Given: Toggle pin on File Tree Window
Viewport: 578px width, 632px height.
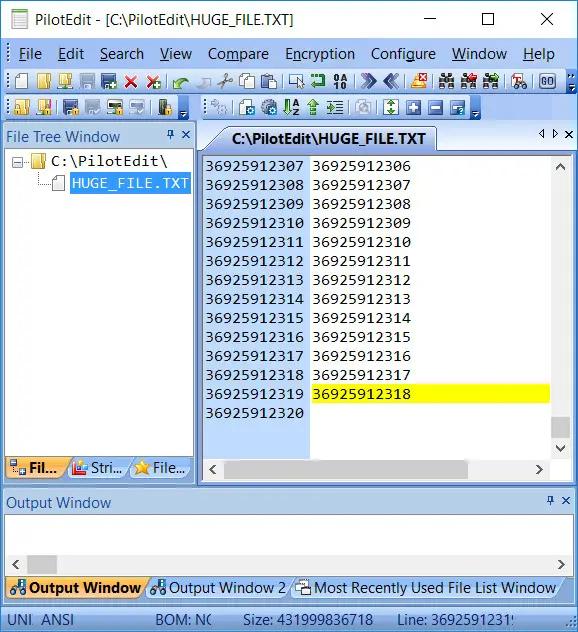Looking at the screenshot, I should (x=170, y=135).
